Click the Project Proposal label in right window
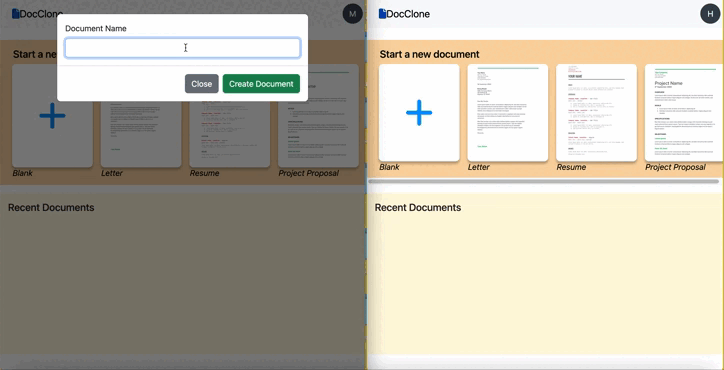 point(675,167)
